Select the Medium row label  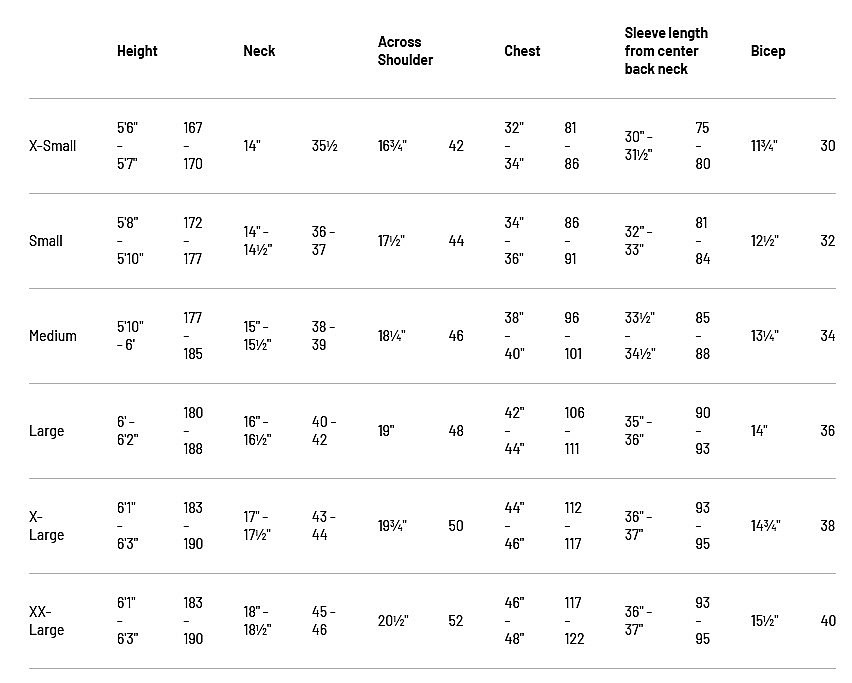click(x=53, y=336)
